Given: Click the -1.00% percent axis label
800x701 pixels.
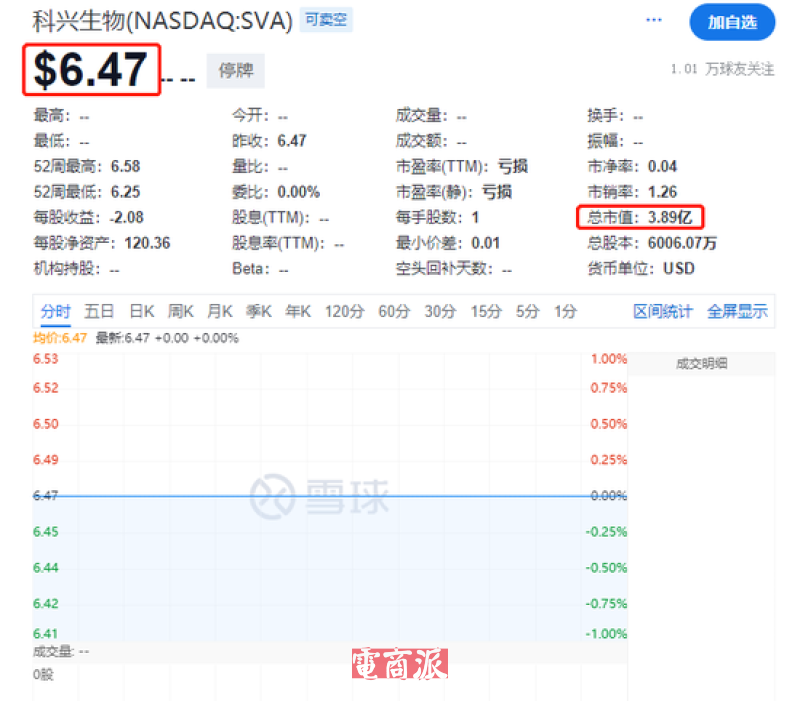Looking at the screenshot, I should pyautogui.click(x=606, y=634).
